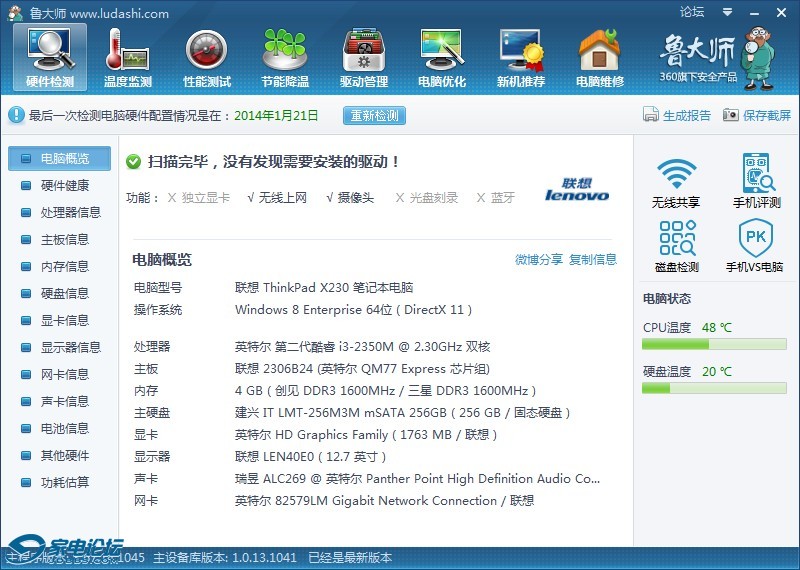The height and width of the screenshot is (570, 800).
Task: Click 主设备库版本 in the status bar
Action: coord(225,558)
